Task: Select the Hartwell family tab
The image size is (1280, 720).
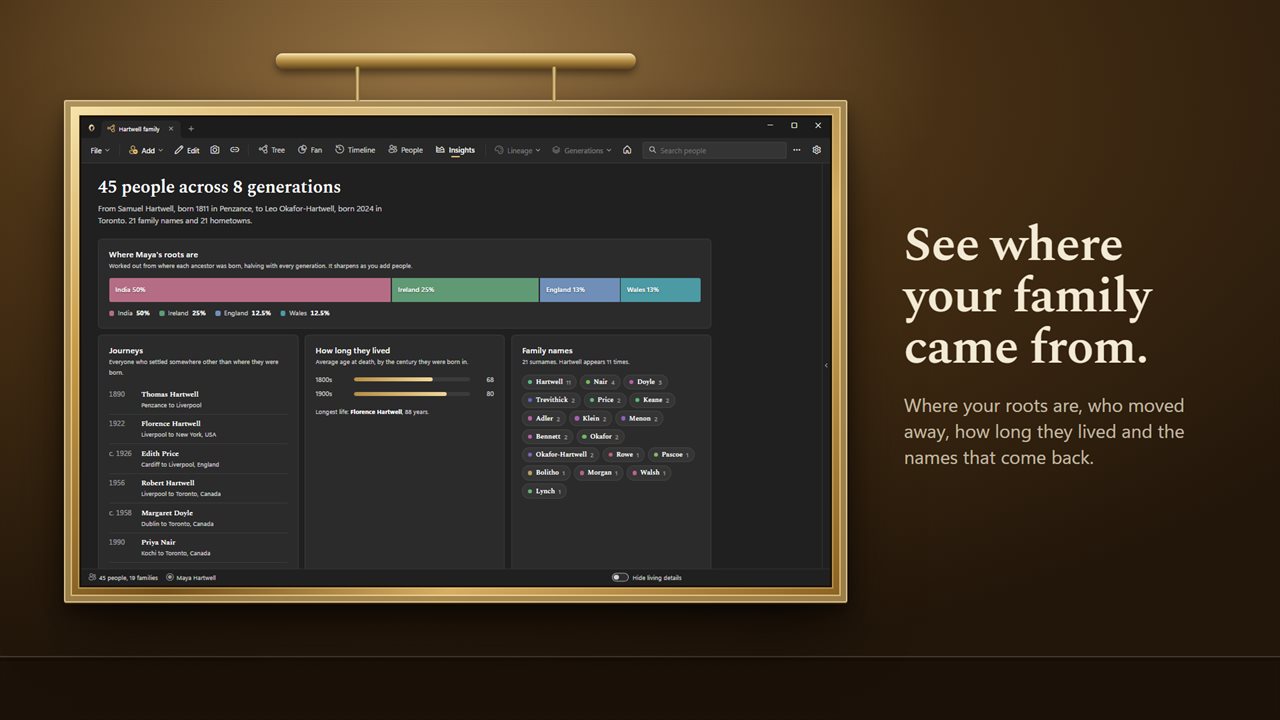Action: (x=140, y=128)
